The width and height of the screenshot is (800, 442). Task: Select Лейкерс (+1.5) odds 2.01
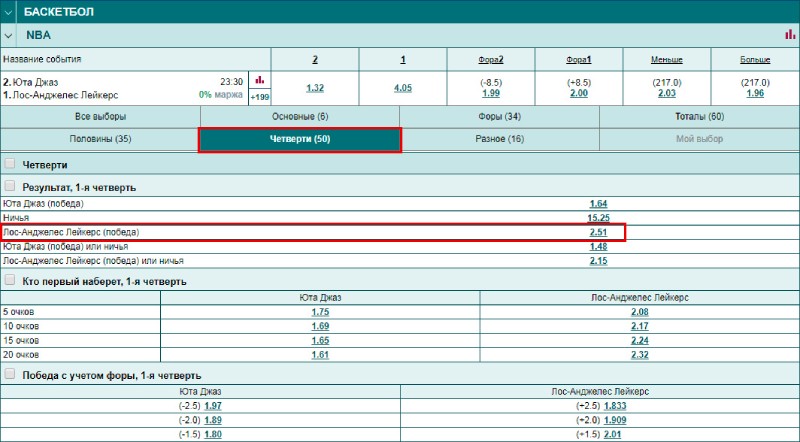pos(612,434)
